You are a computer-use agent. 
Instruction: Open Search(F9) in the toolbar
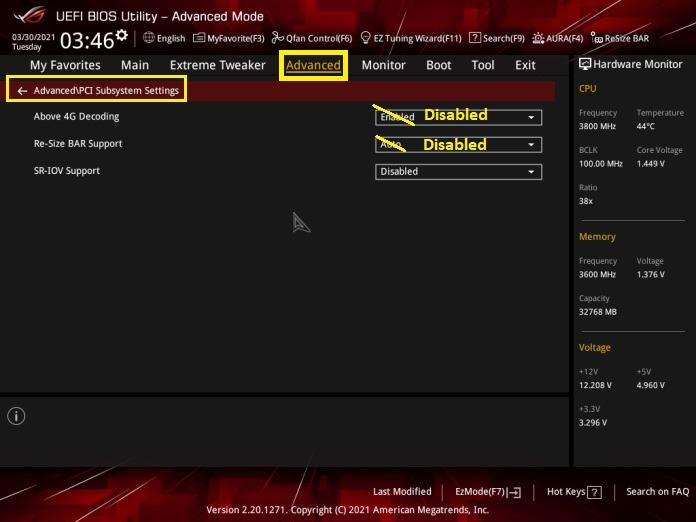[x=497, y=38]
